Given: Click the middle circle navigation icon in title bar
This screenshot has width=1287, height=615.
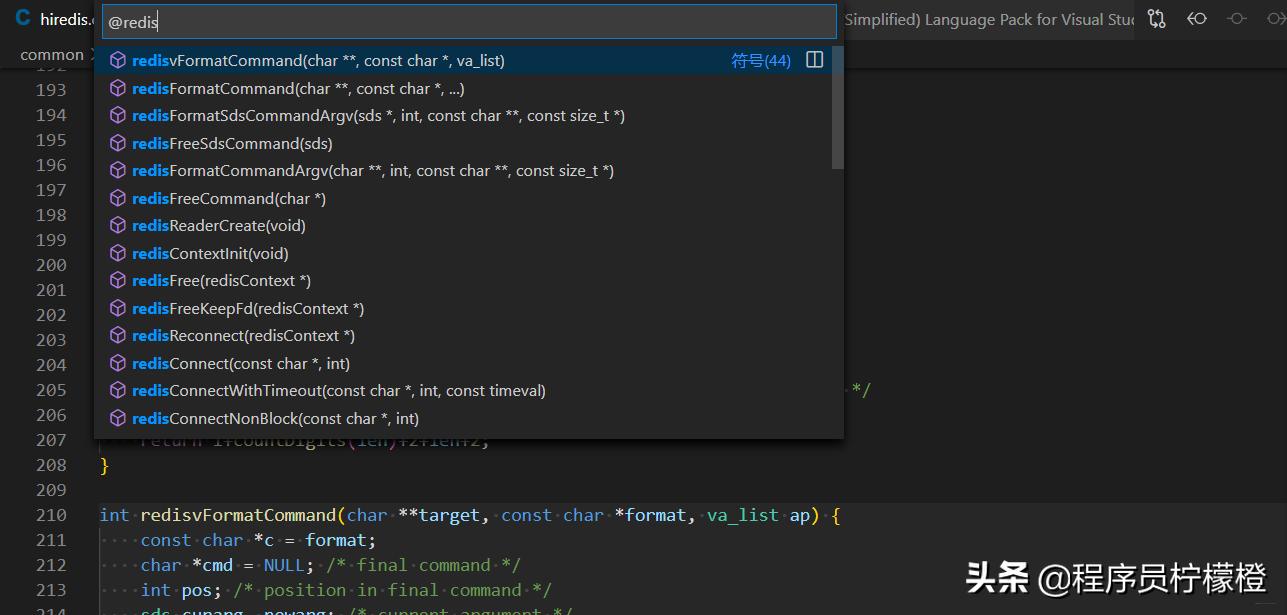Looking at the screenshot, I should click(1236, 18).
